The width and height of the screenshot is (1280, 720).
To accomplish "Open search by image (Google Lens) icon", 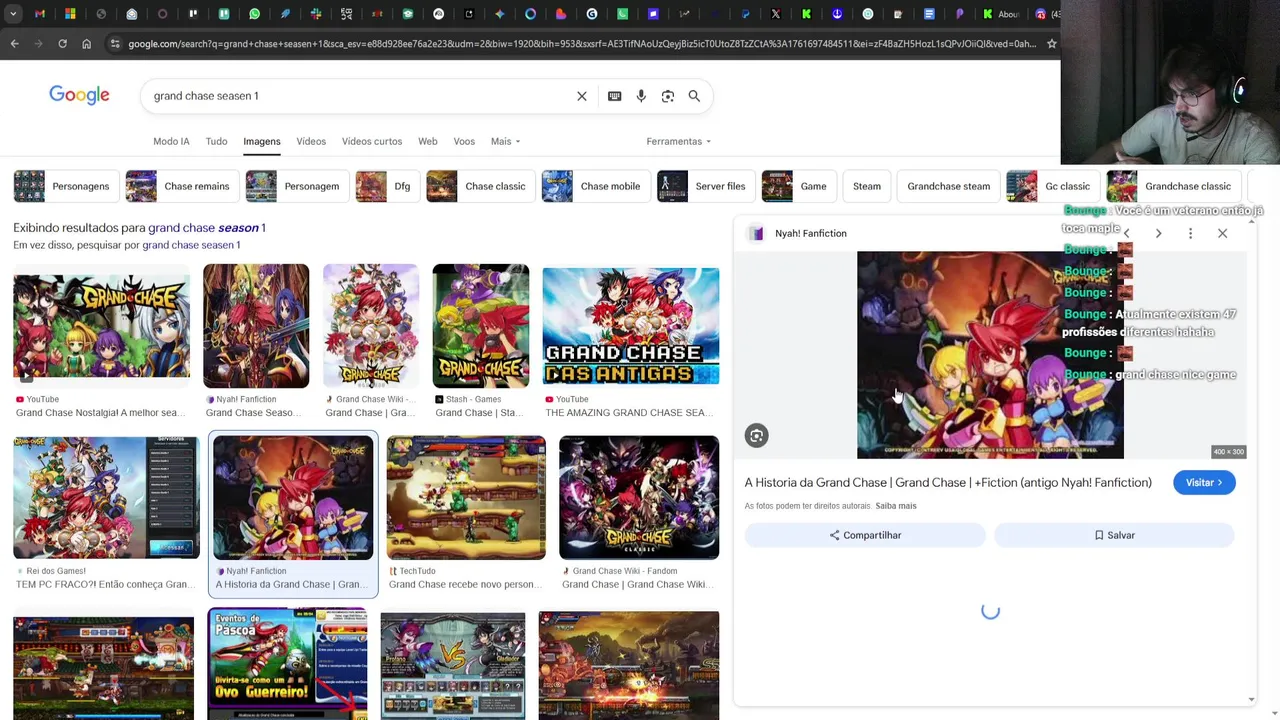I will pyautogui.click(x=667, y=96).
